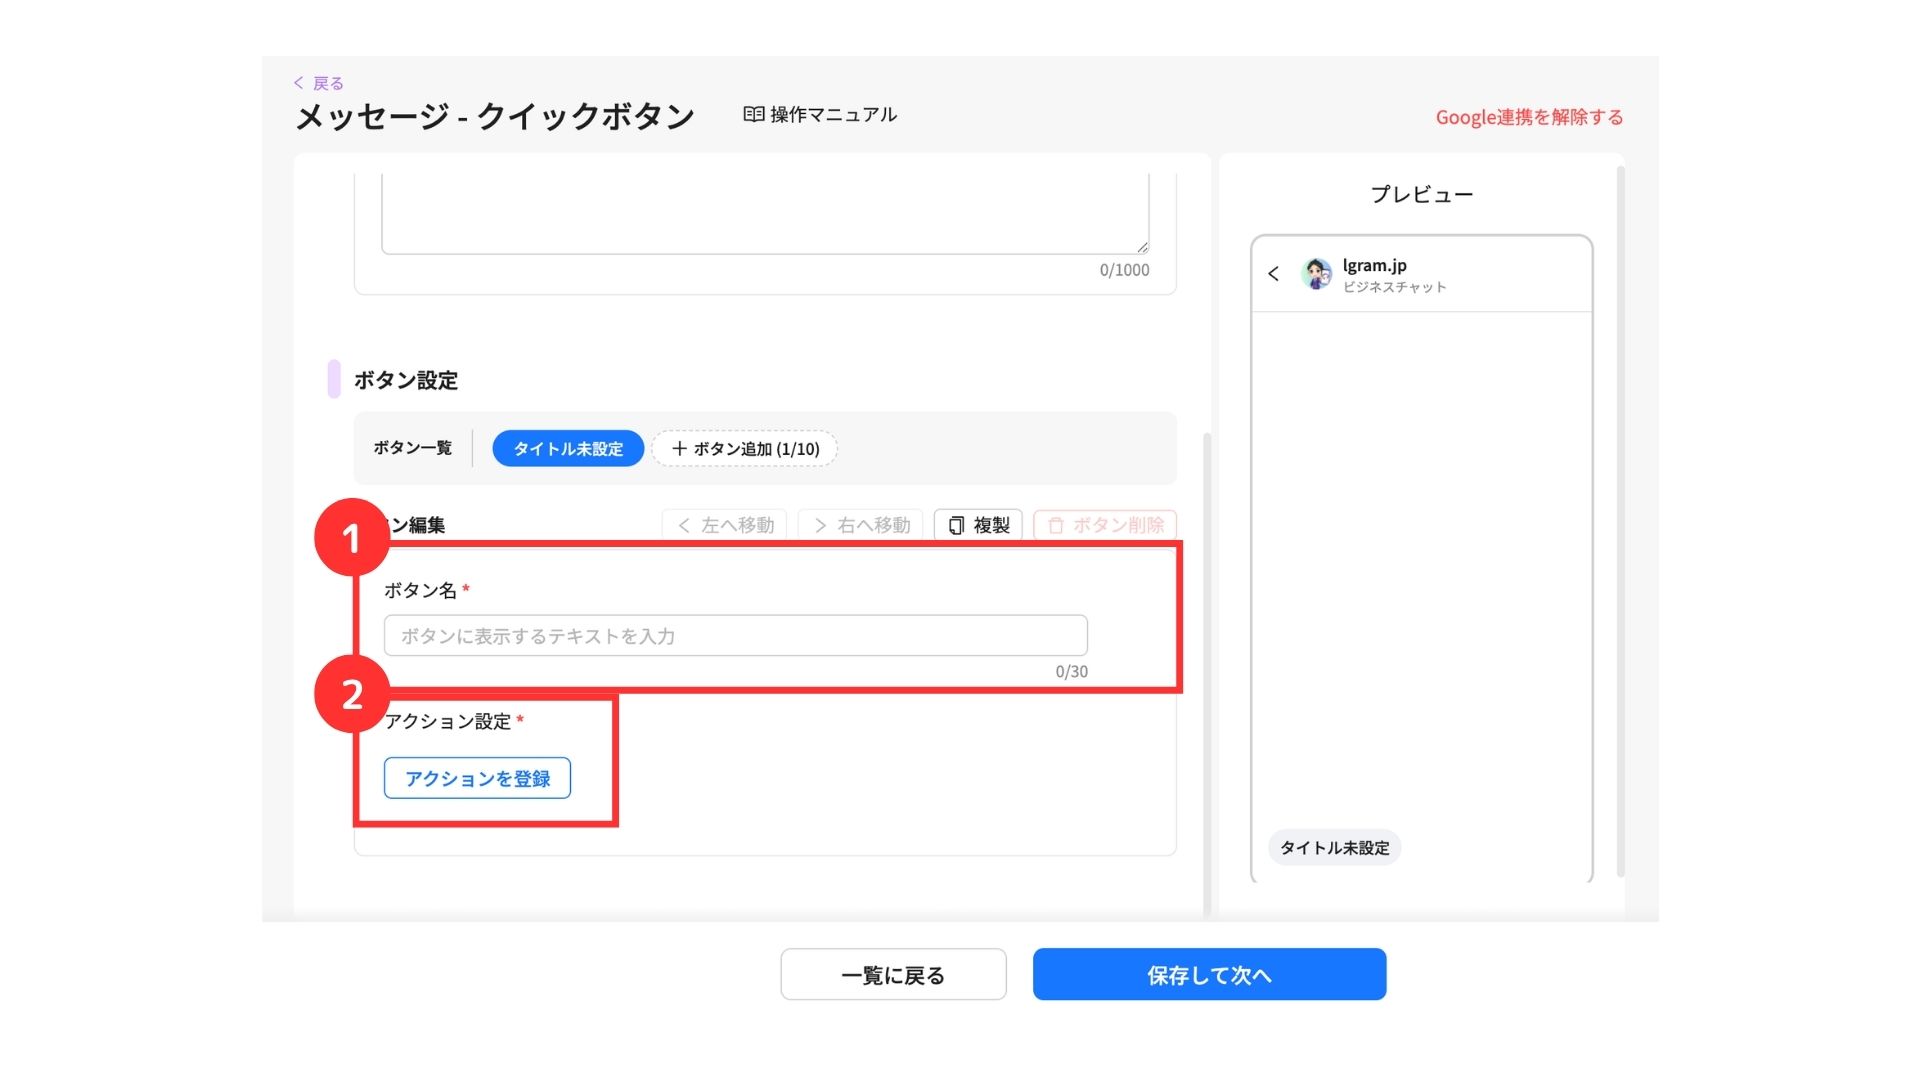Screen dimensions: 1920x1080
Task: Open the 操作マニュアル book icon
Action: point(754,115)
